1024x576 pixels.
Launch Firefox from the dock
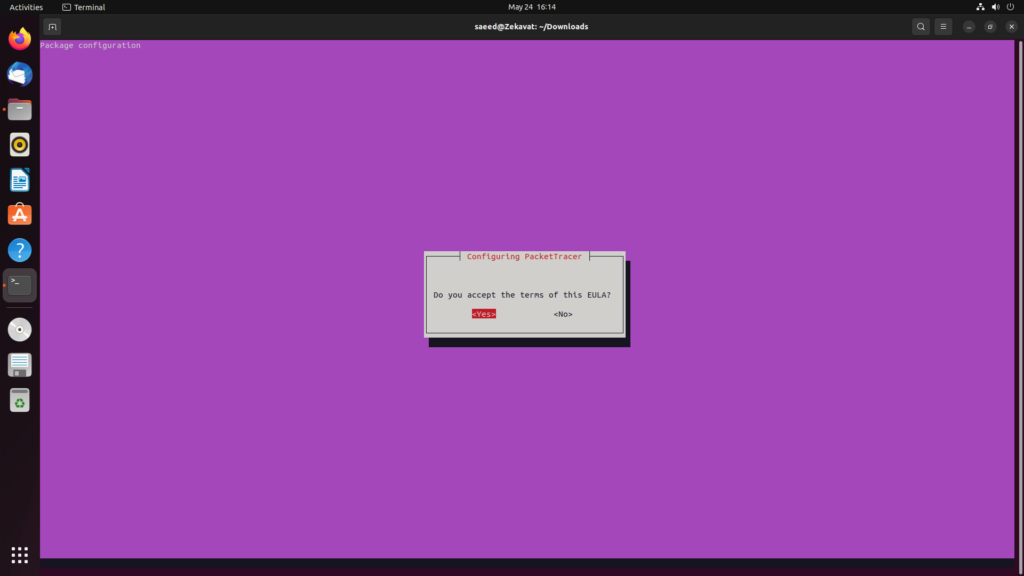[20, 39]
